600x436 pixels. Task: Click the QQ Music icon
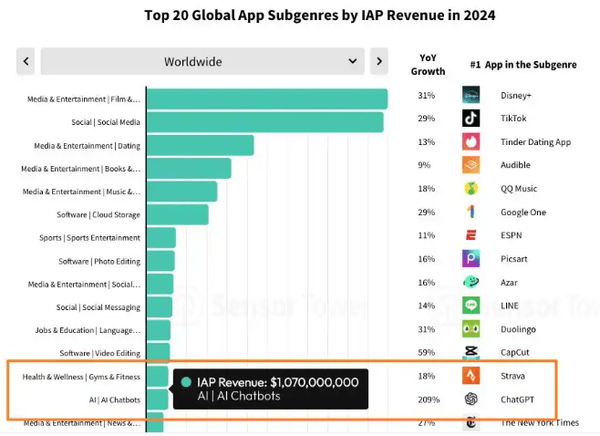pyautogui.click(x=471, y=188)
